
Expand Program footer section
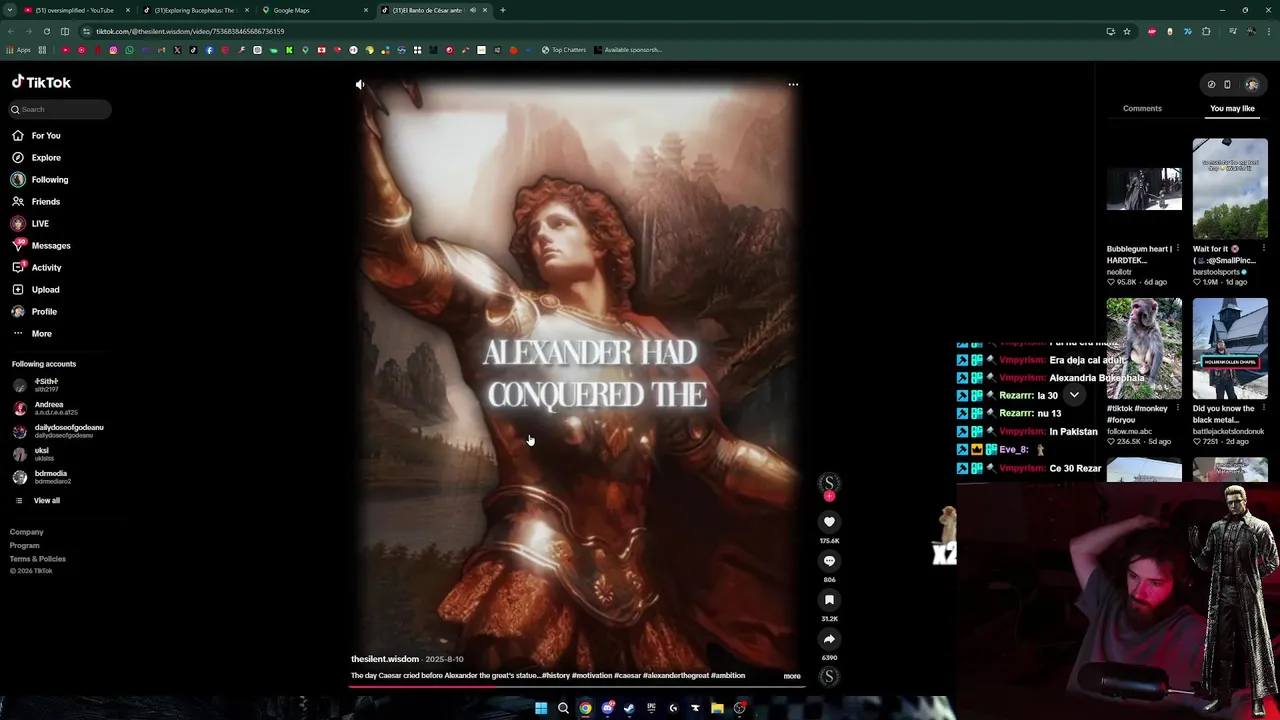pyautogui.click(x=25, y=546)
